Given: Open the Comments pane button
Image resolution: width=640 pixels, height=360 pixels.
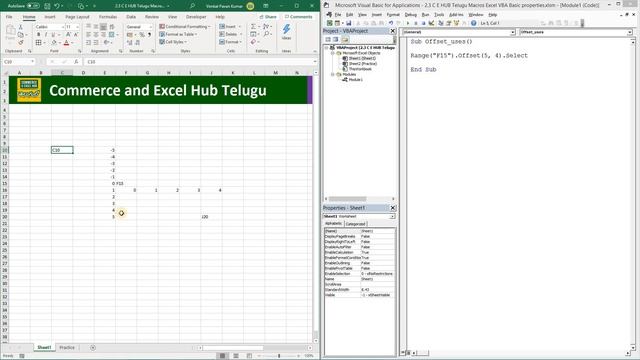Looking at the screenshot, I should coord(298,17).
